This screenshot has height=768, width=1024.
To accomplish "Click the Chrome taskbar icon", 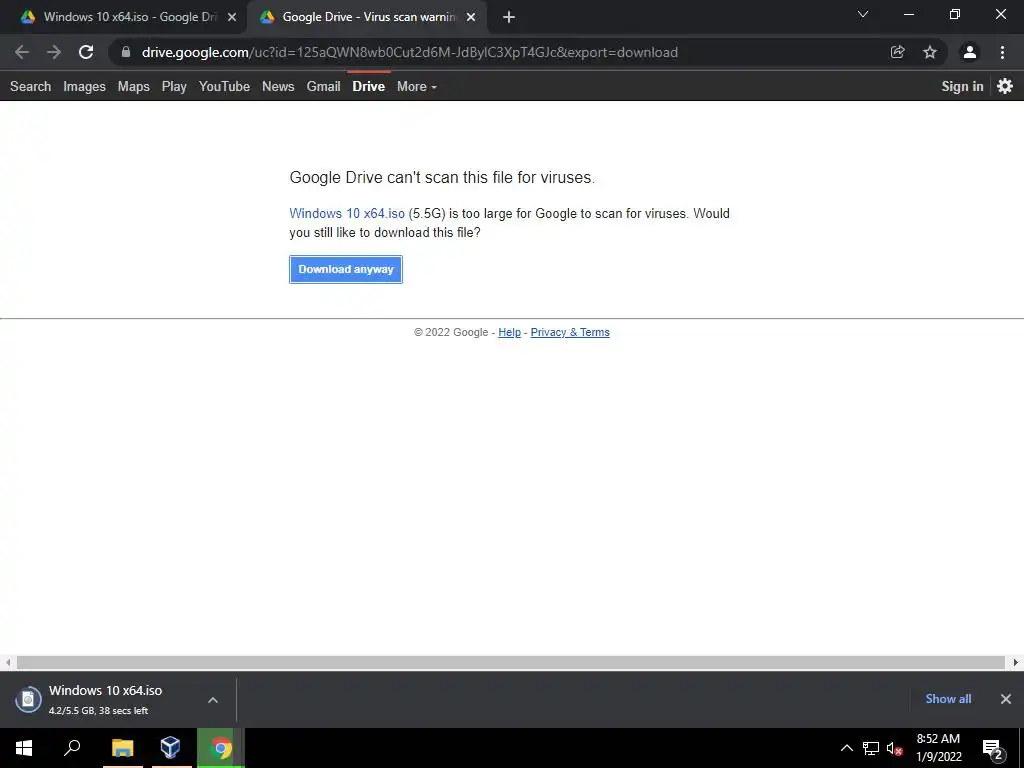I will tap(221, 748).
